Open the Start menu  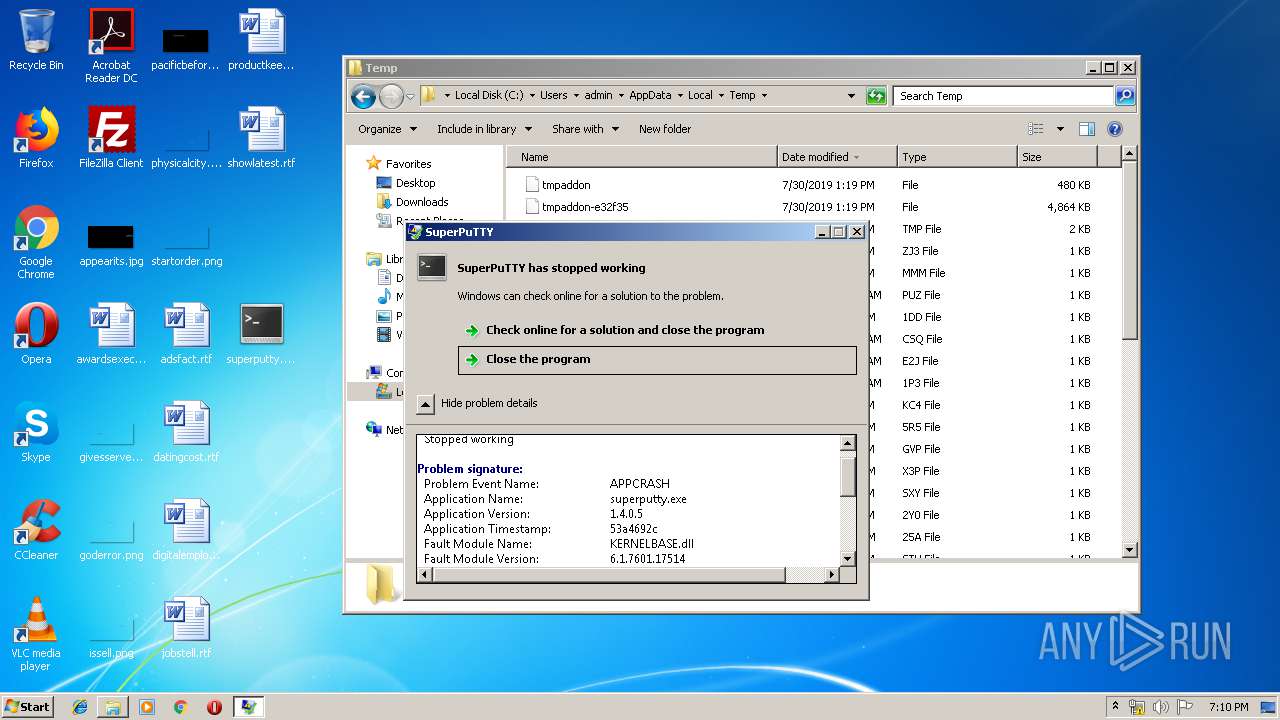coord(28,707)
